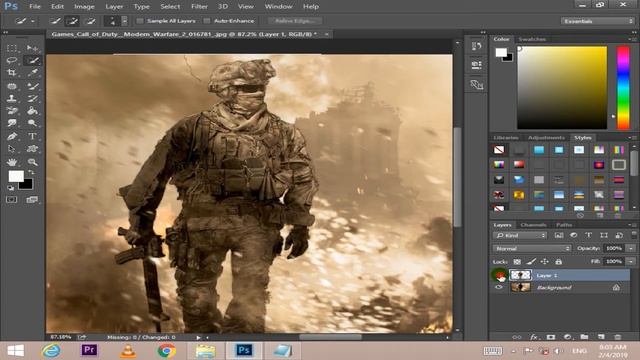Add layer mask button

[x=551, y=337]
